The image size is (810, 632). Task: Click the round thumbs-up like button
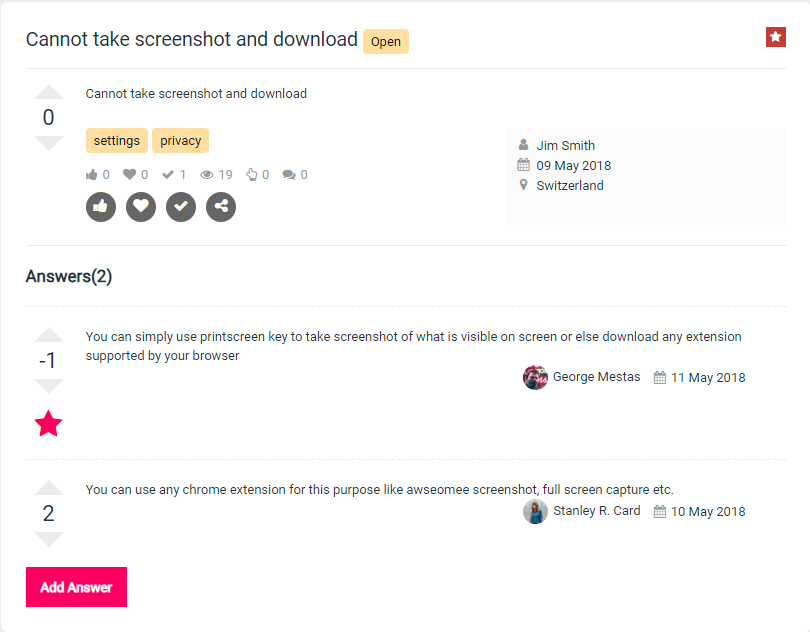[x=101, y=207]
